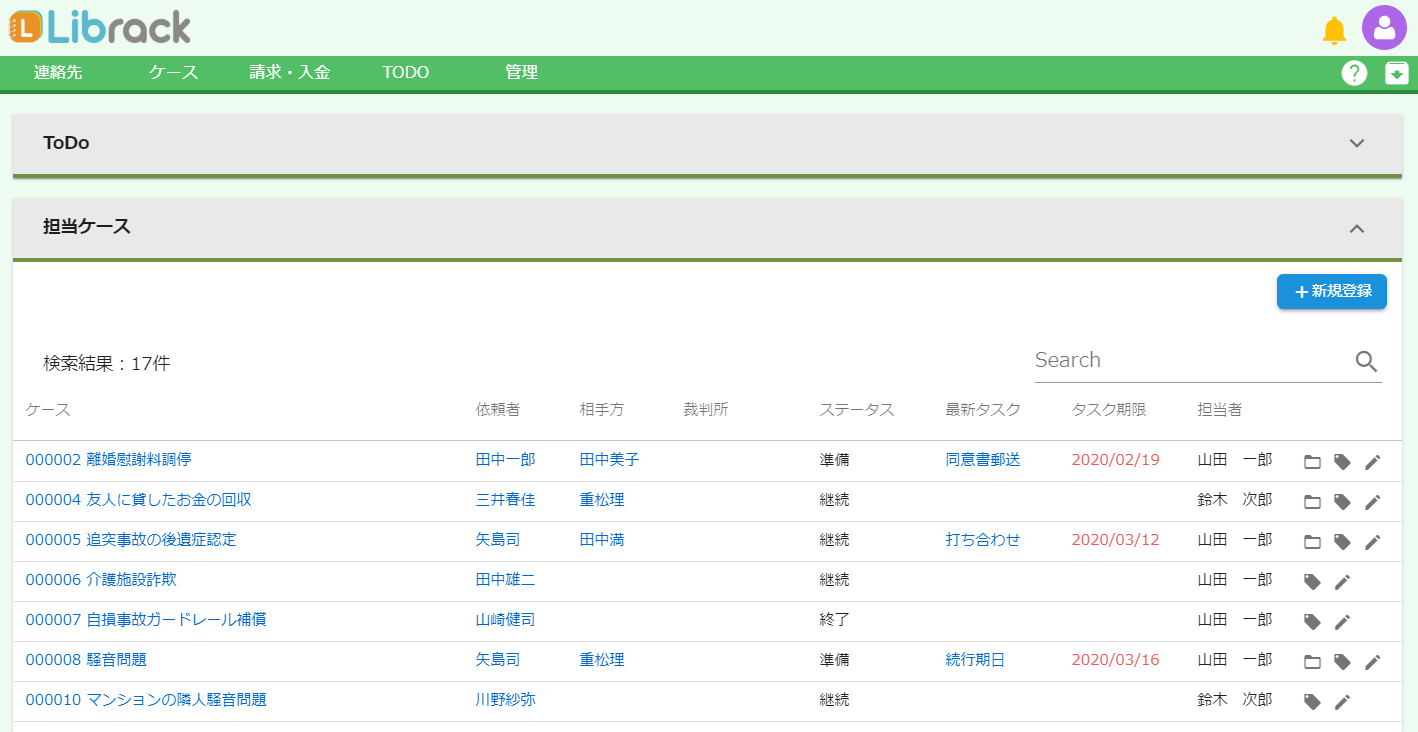Open the 連絡先 menu

tap(58, 73)
